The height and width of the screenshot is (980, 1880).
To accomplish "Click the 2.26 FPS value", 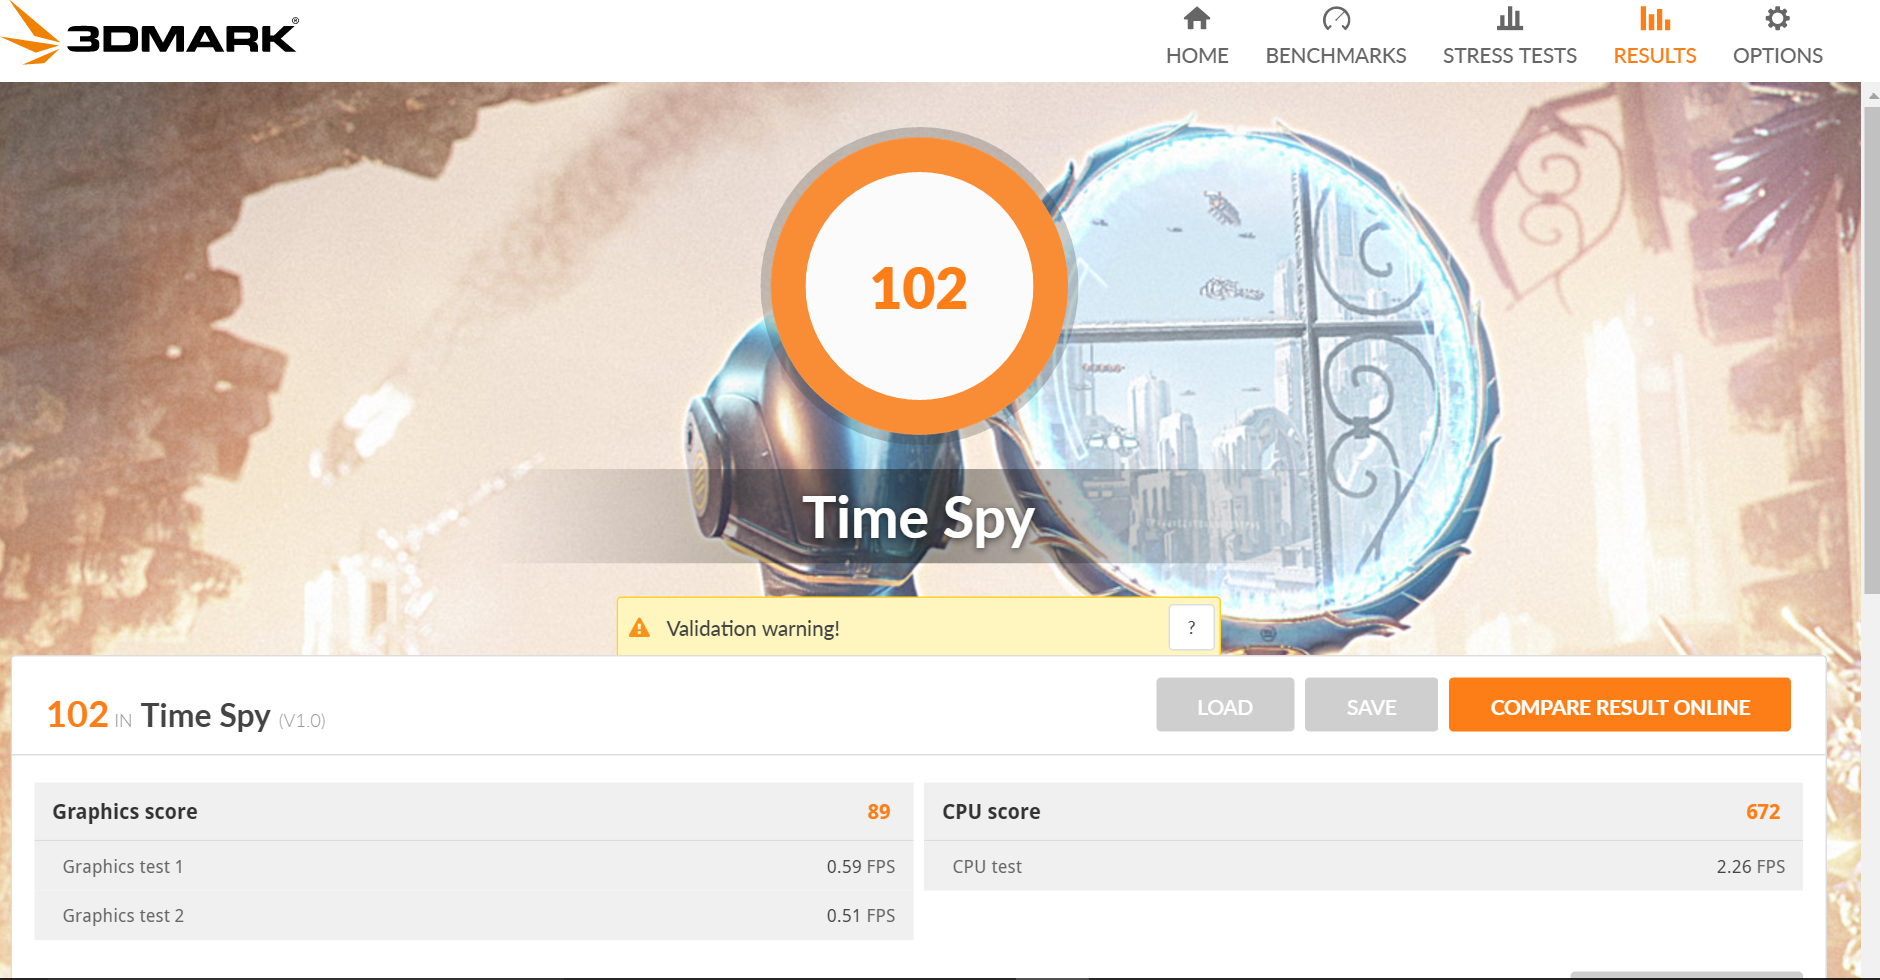I will [x=1751, y=867].
